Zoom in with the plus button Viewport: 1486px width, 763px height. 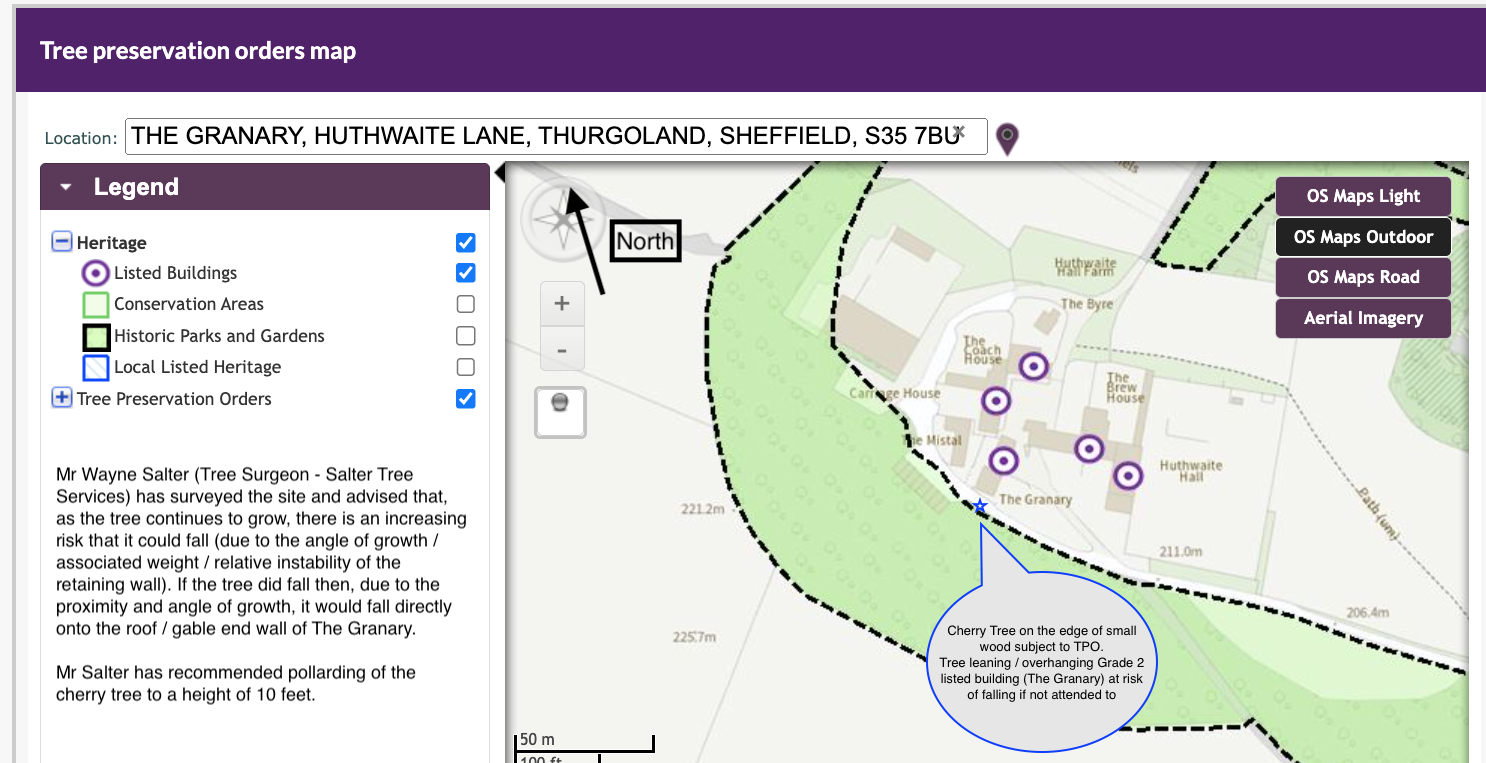pyautogui.click(x=562, y=303)
